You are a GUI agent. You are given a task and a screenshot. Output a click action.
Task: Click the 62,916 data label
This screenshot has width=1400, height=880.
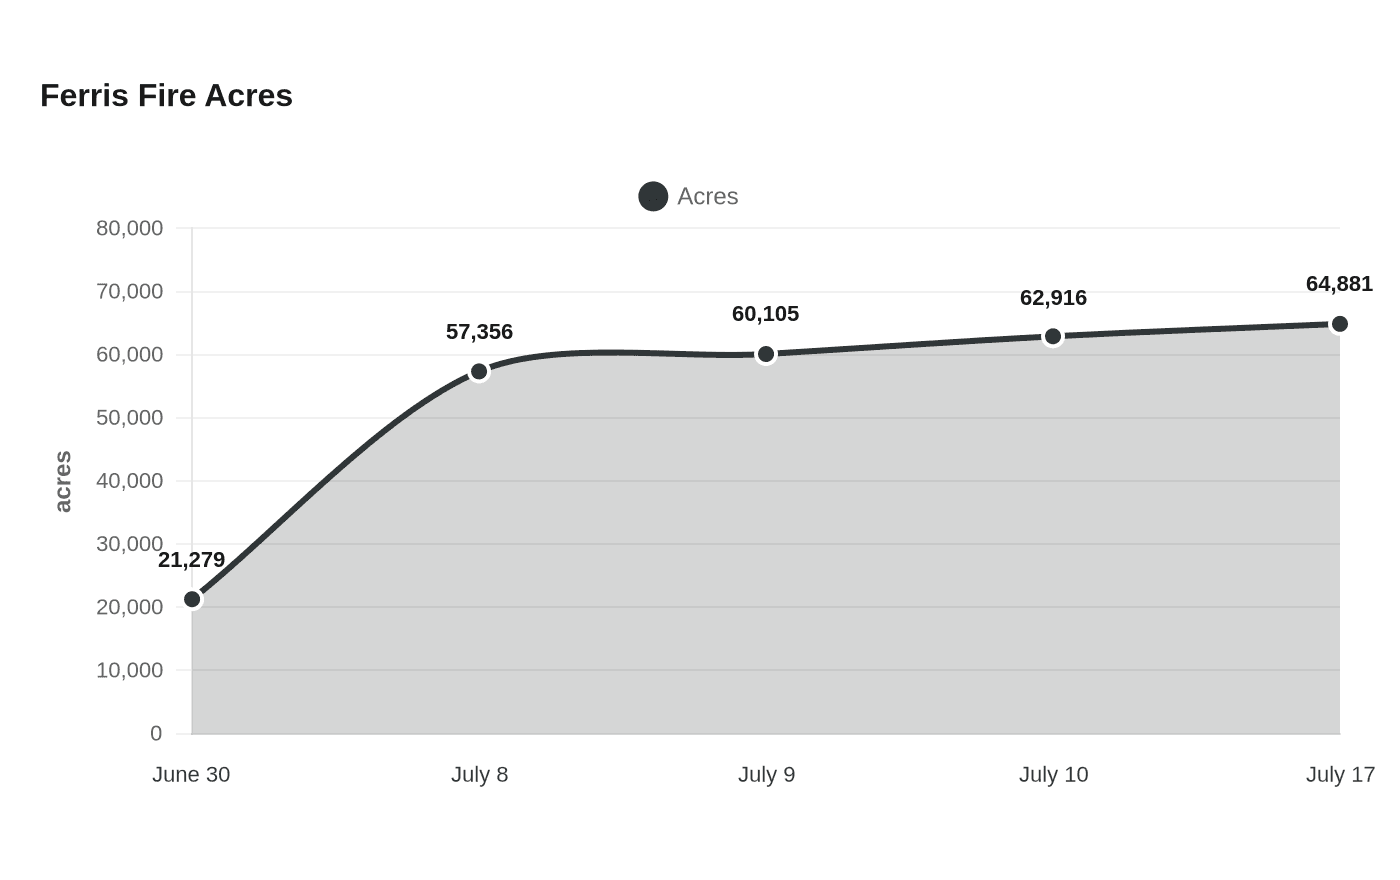pos(1053,297)
